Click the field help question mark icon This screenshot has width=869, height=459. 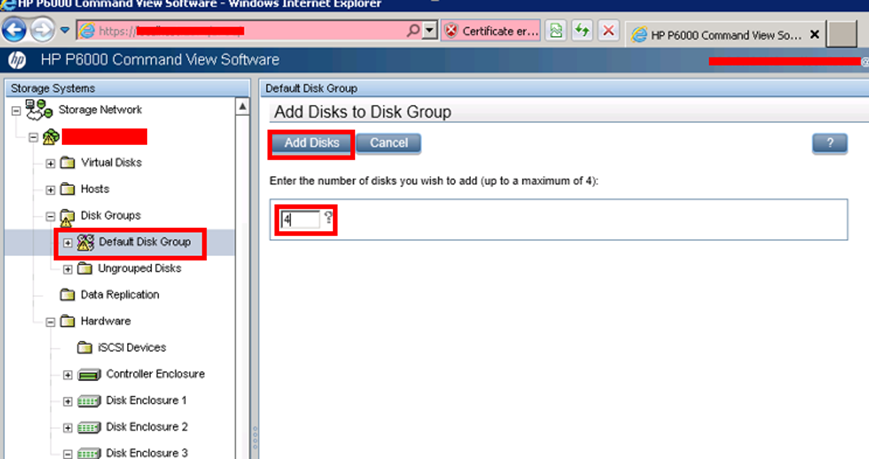pyautogui.click(x=329, y=217)
